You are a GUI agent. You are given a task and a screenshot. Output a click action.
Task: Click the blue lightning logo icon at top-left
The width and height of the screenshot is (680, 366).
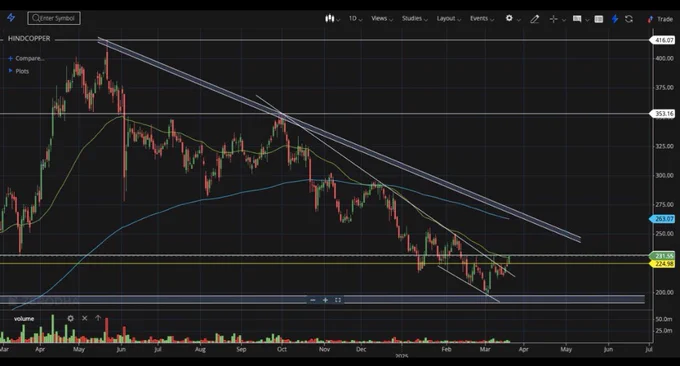(11, 18)
